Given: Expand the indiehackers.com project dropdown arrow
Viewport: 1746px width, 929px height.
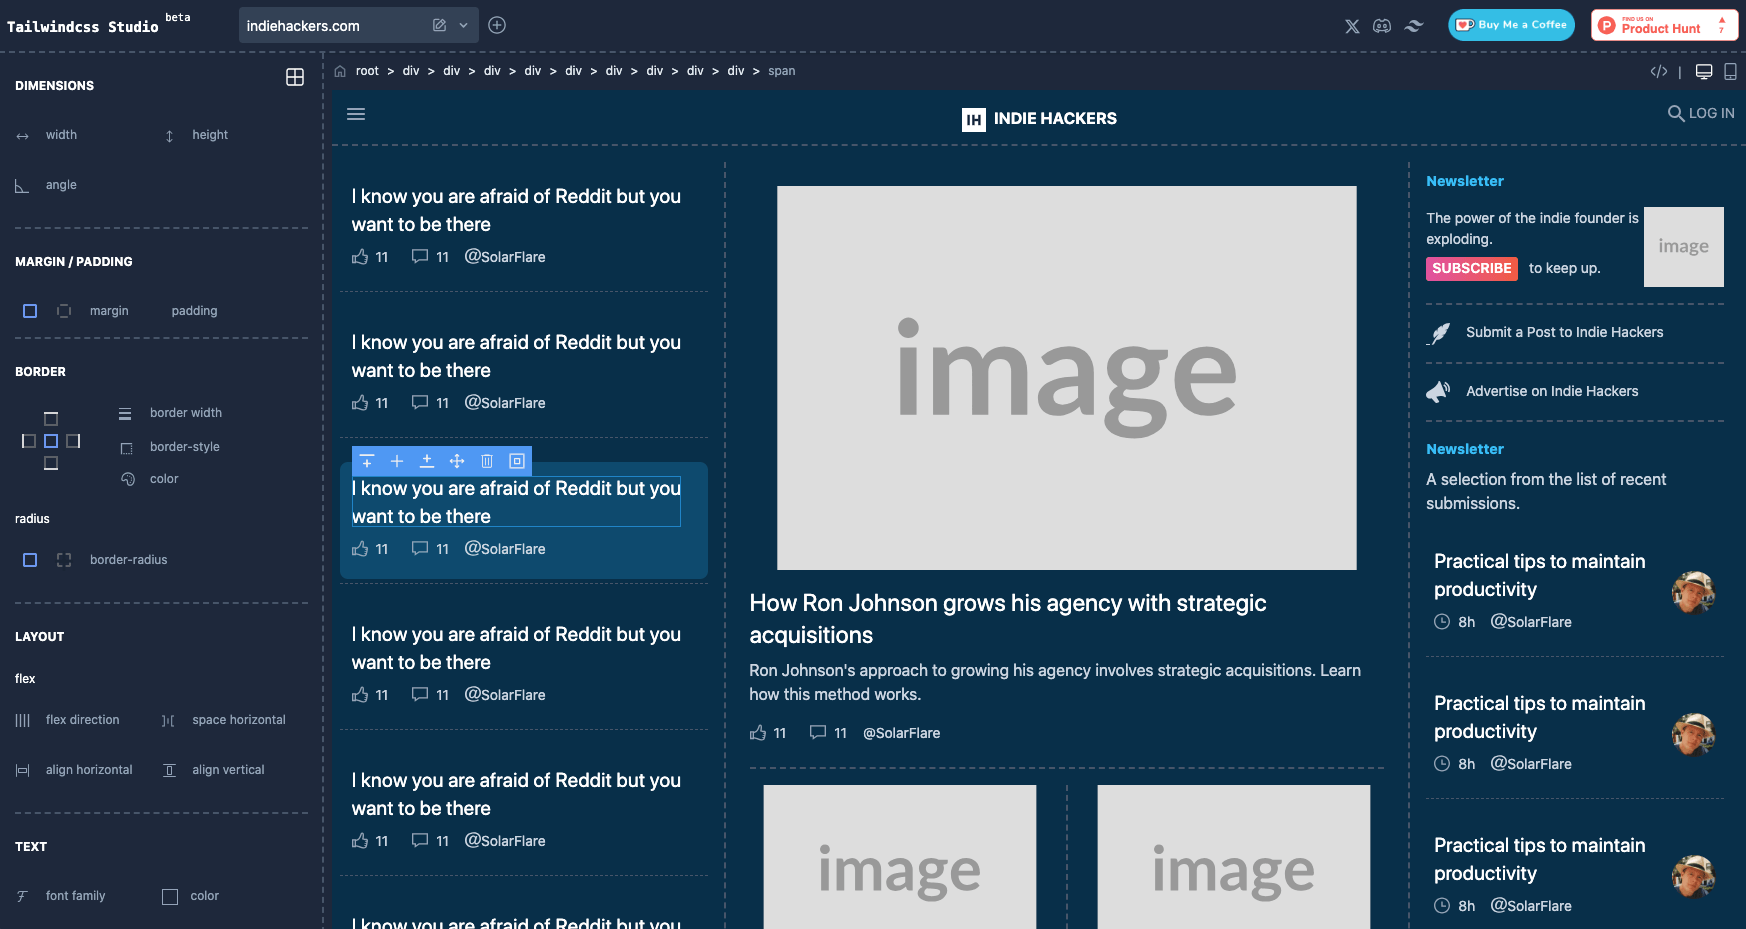Looking at the screenshot, I should (x=464, y=25).
